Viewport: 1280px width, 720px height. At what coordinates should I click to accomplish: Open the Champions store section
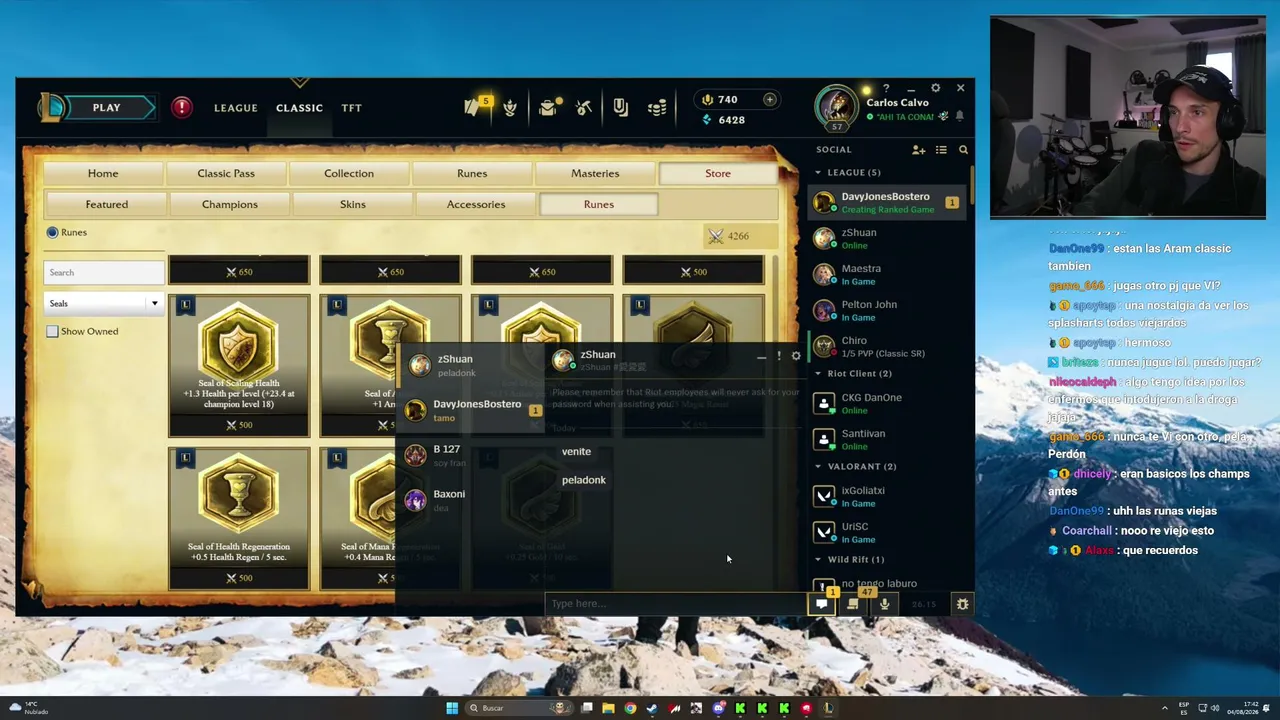click(x=230, y=204)
